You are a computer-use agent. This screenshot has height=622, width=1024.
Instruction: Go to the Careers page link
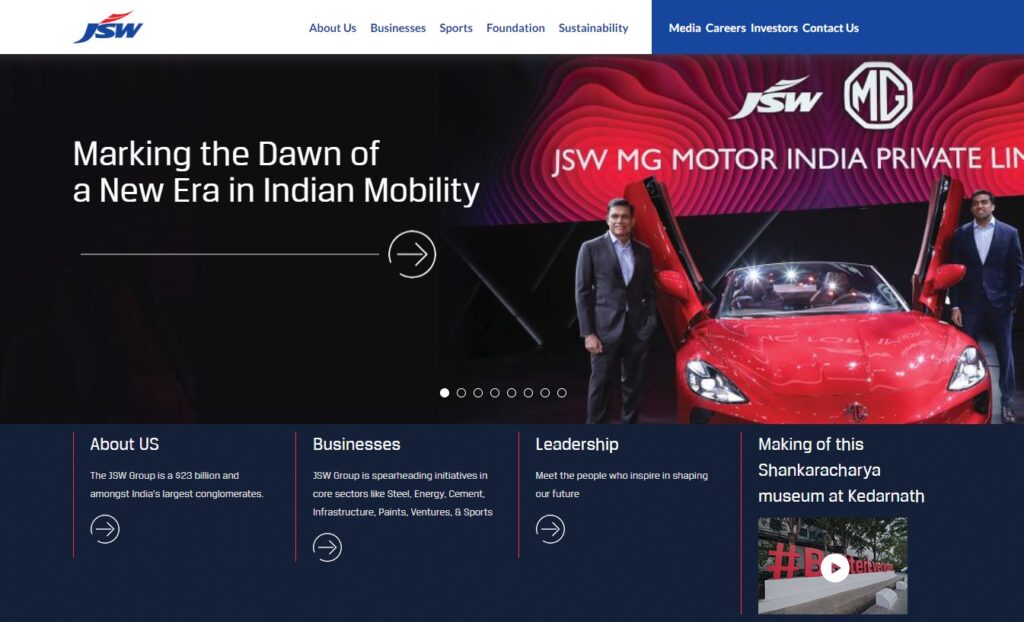[x=726, y=28]
